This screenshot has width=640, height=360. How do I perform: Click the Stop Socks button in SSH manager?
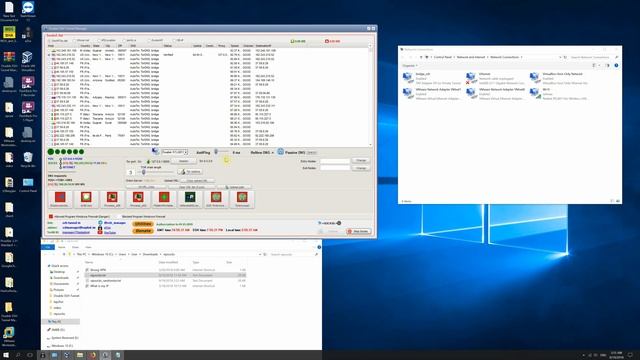point(359,231)
